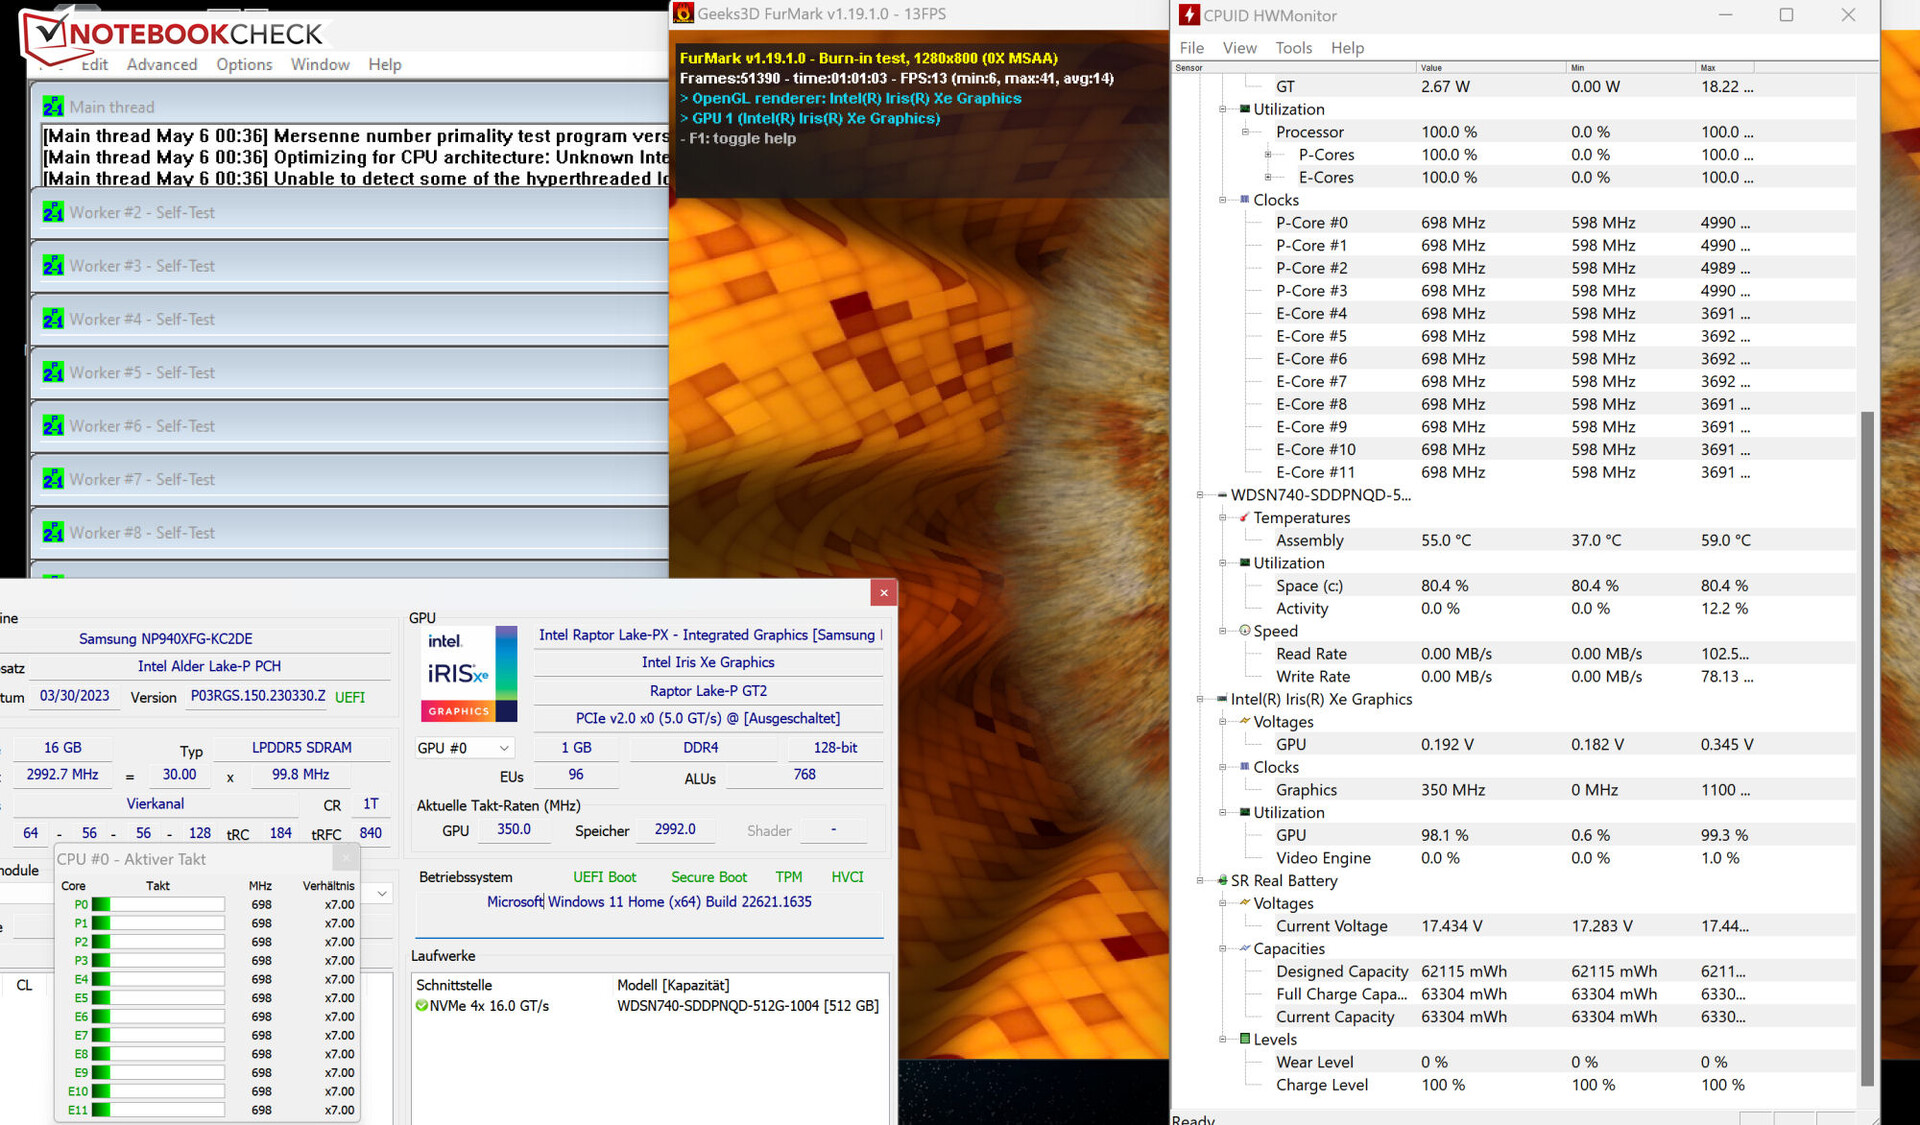1920x1125 pixels.
Task: Click Main thread window icon
Action: 53,107
